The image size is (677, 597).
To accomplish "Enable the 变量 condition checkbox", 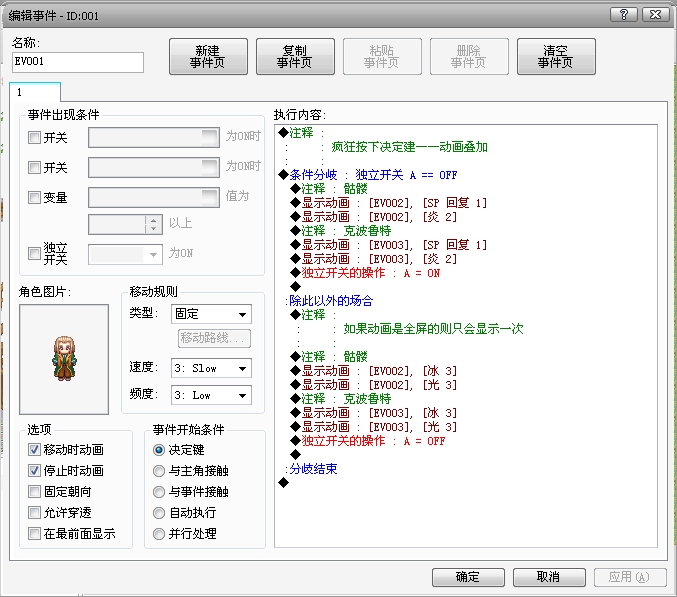I will [34, 198].
